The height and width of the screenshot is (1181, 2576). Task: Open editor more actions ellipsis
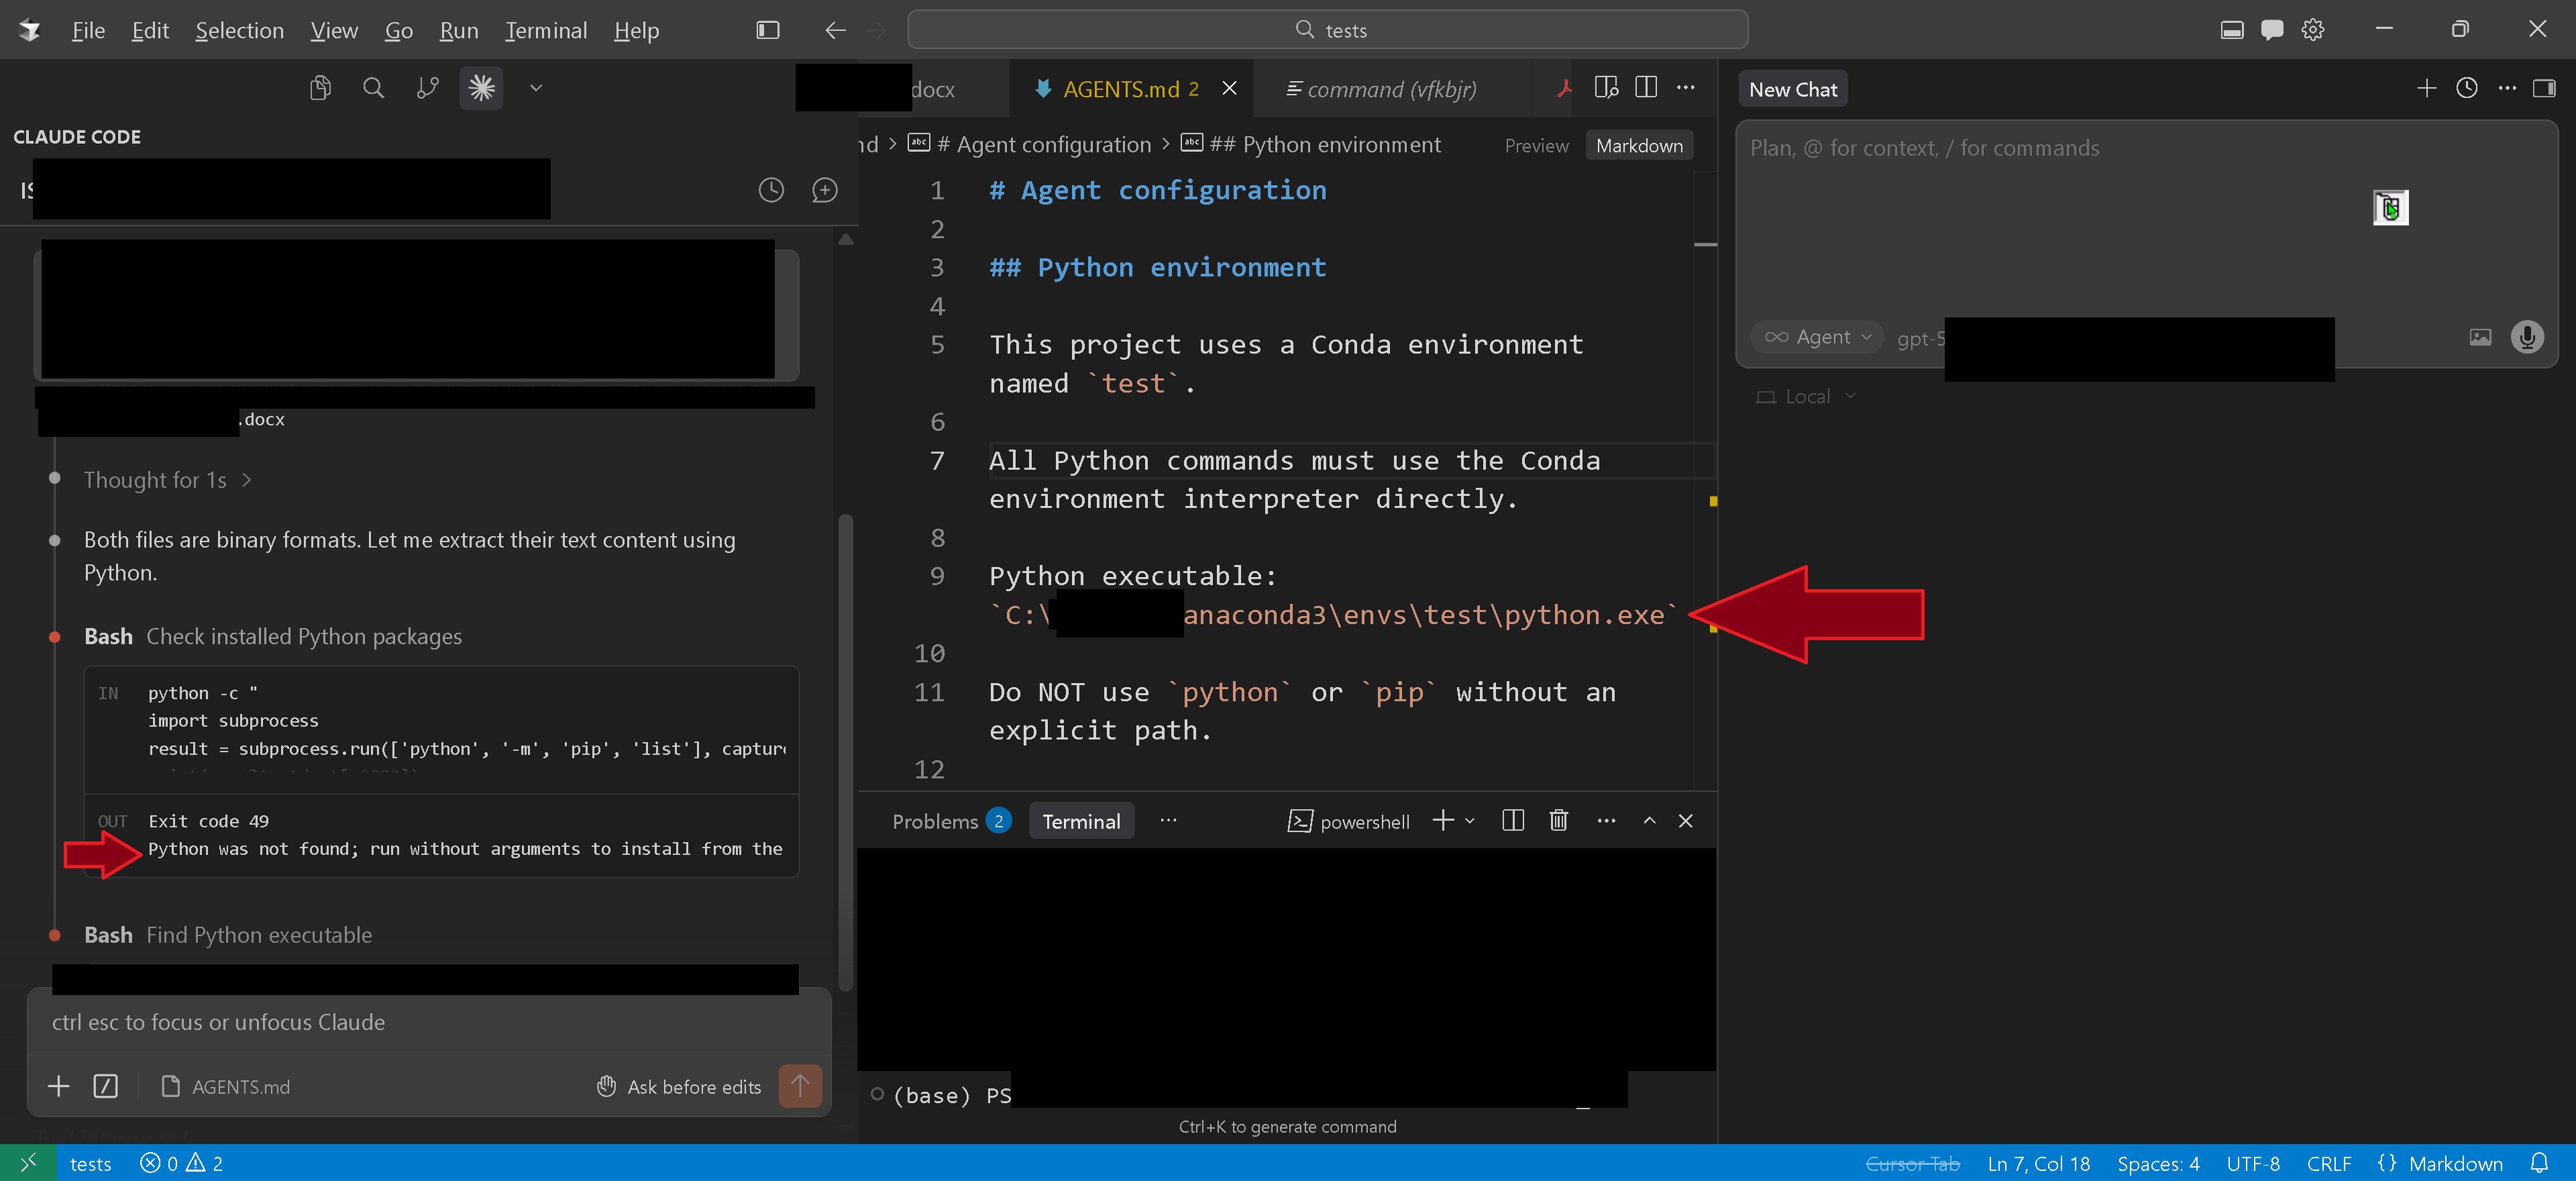(1686, 88)
